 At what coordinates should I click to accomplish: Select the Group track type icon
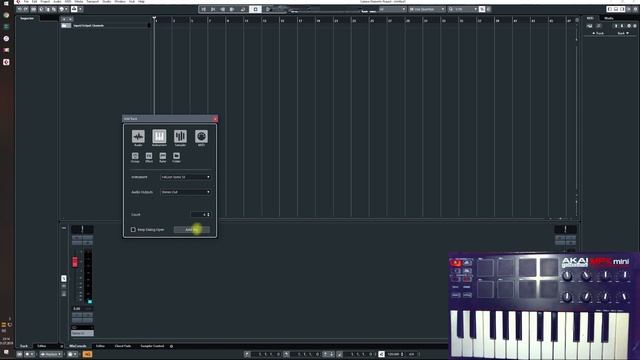click(x=135, y=156)
